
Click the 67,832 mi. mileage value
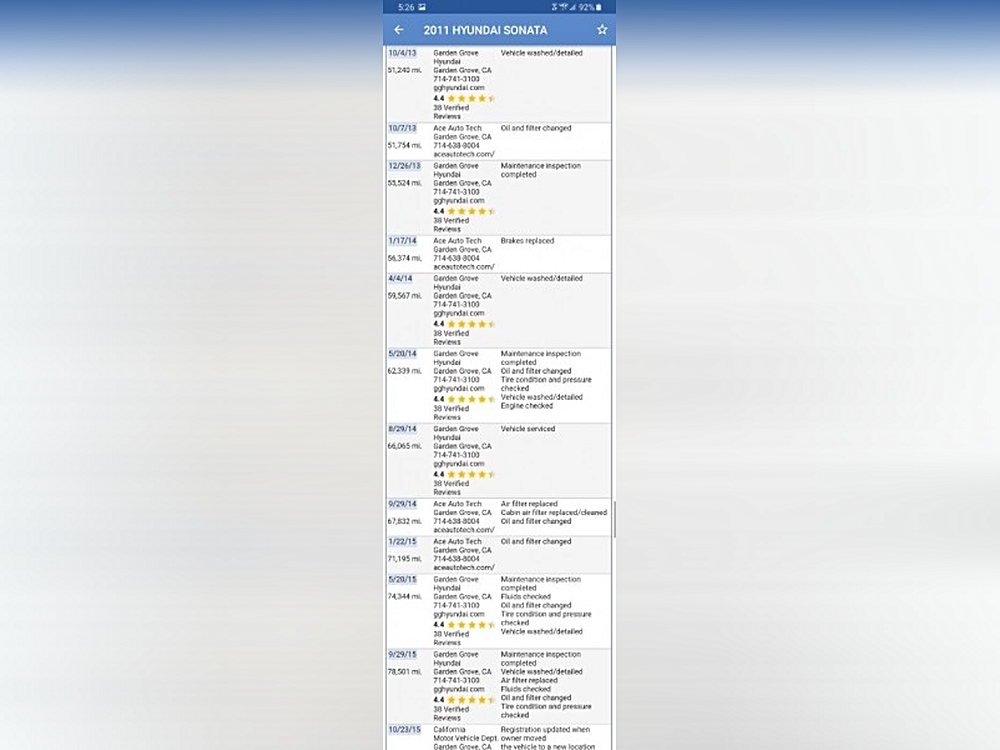(404, 522)
